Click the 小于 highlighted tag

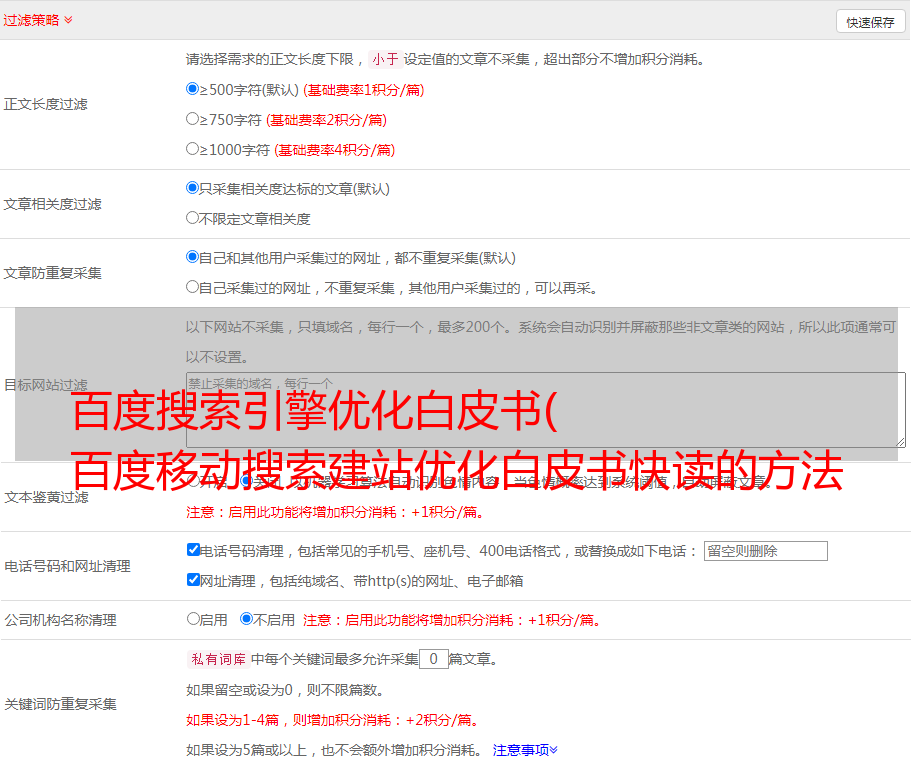[x=385, y=59]
